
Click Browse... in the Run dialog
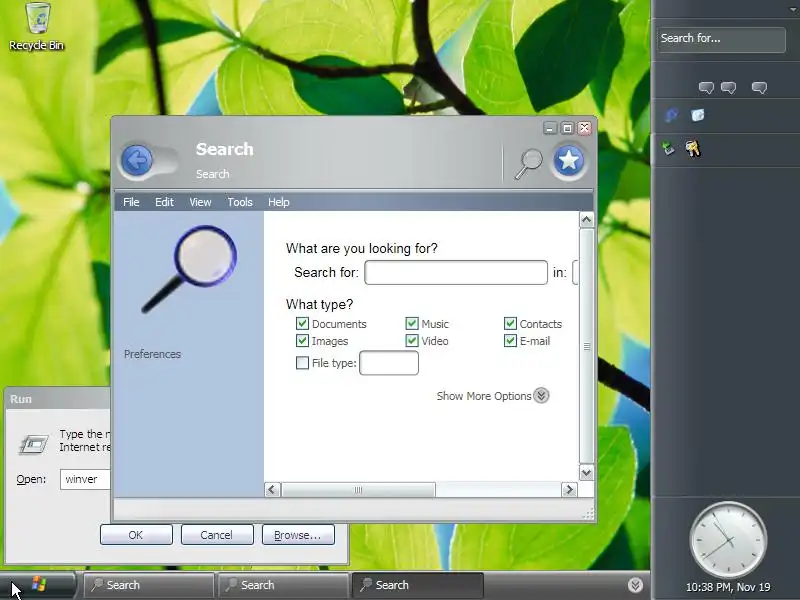pyautogui.click(x=298, y=535)
